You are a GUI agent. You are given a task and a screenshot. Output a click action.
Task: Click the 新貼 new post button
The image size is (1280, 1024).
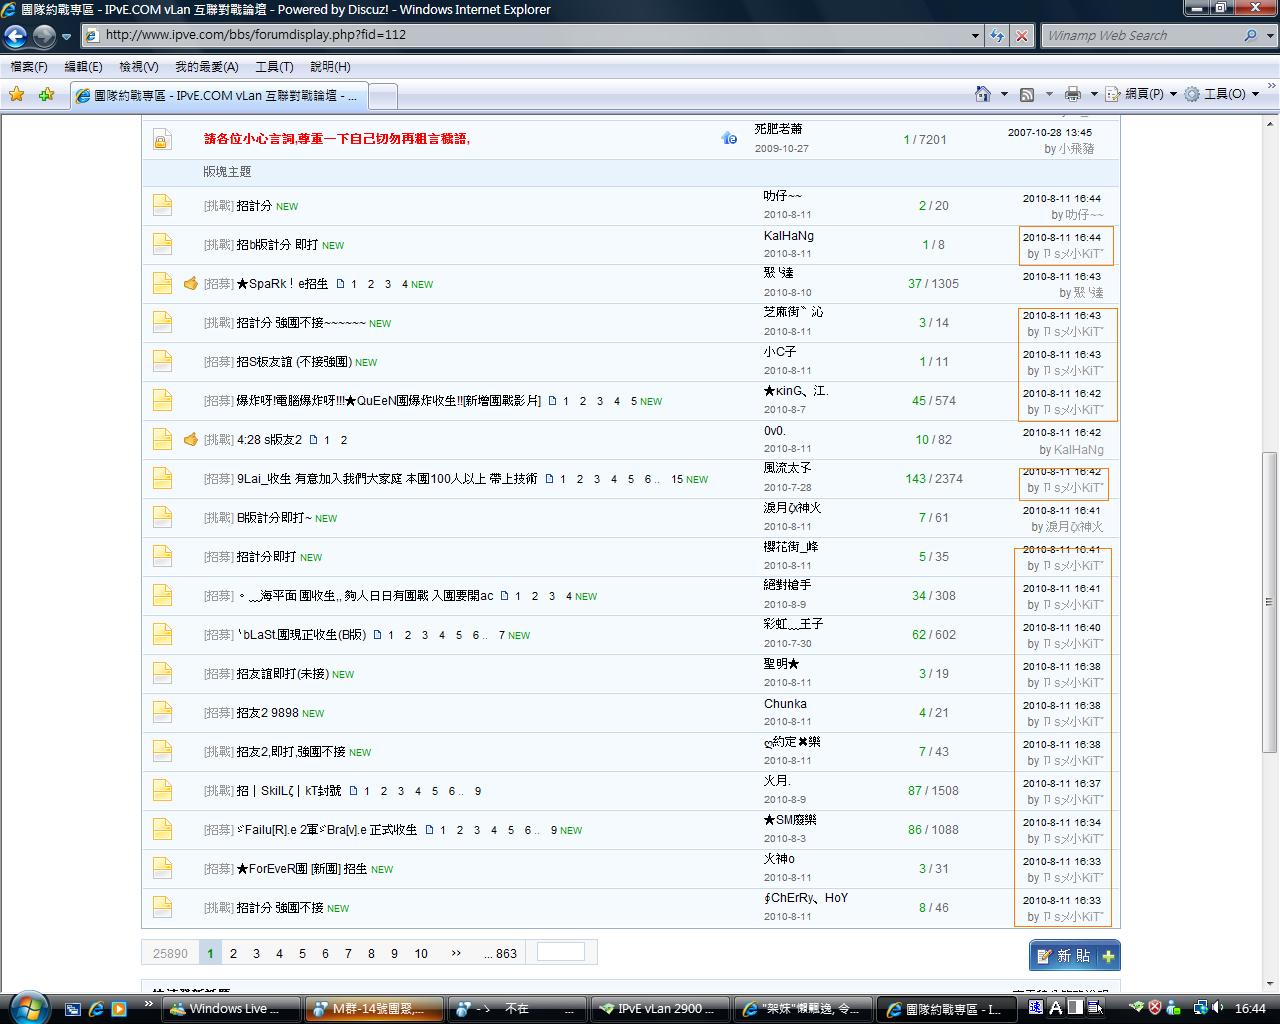[x=1073, y=955]
